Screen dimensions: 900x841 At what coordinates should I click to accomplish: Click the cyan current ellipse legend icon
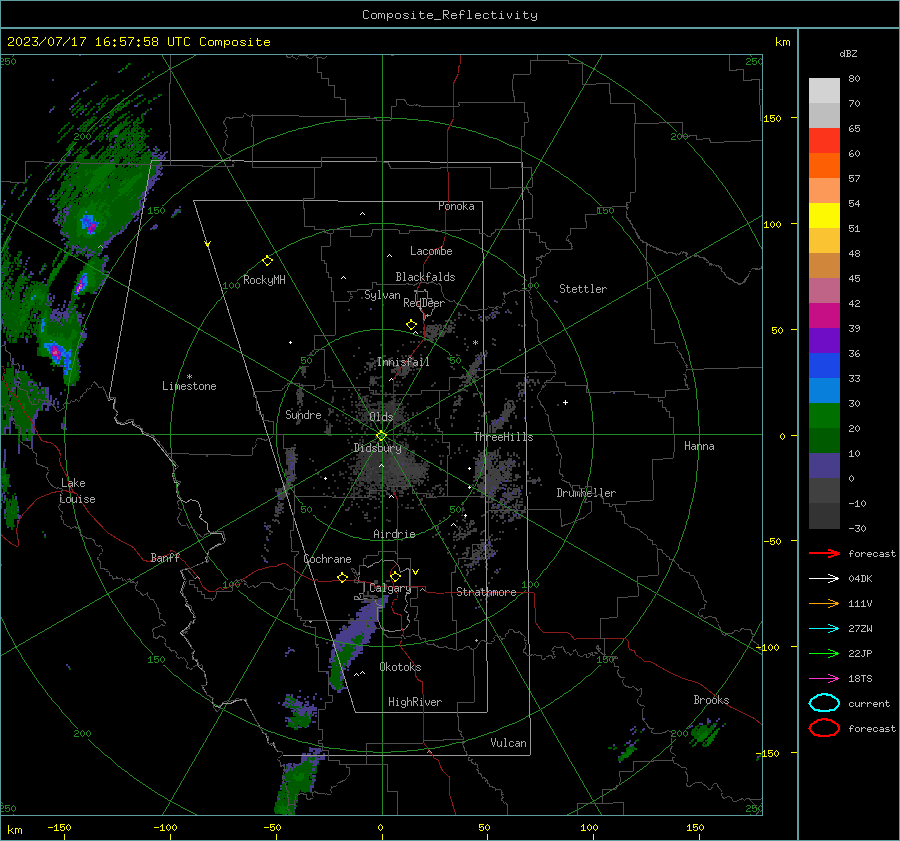[824, 703]
